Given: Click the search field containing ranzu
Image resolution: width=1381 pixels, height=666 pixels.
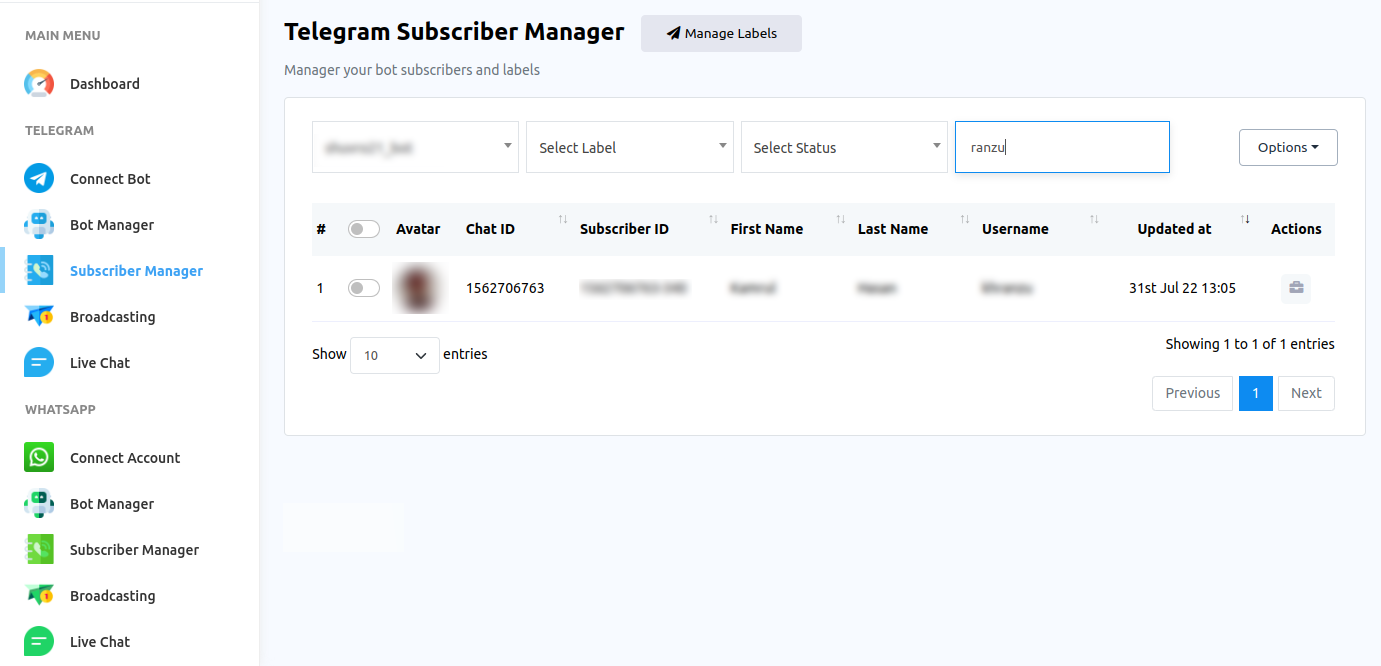Looking at the screenshot, I should [1062, 147].
